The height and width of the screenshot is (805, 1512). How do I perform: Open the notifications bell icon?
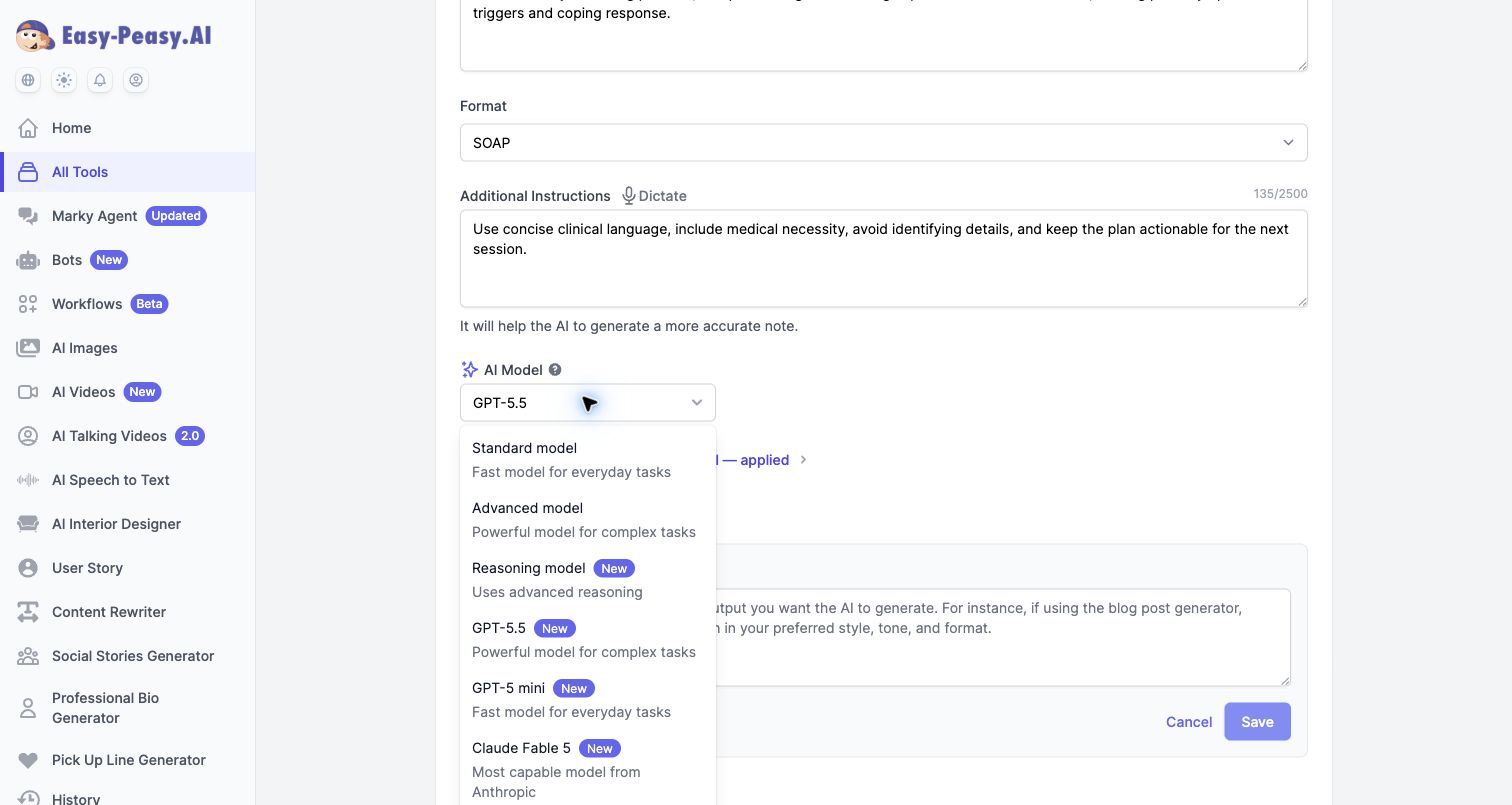click(x=100, y=80)
